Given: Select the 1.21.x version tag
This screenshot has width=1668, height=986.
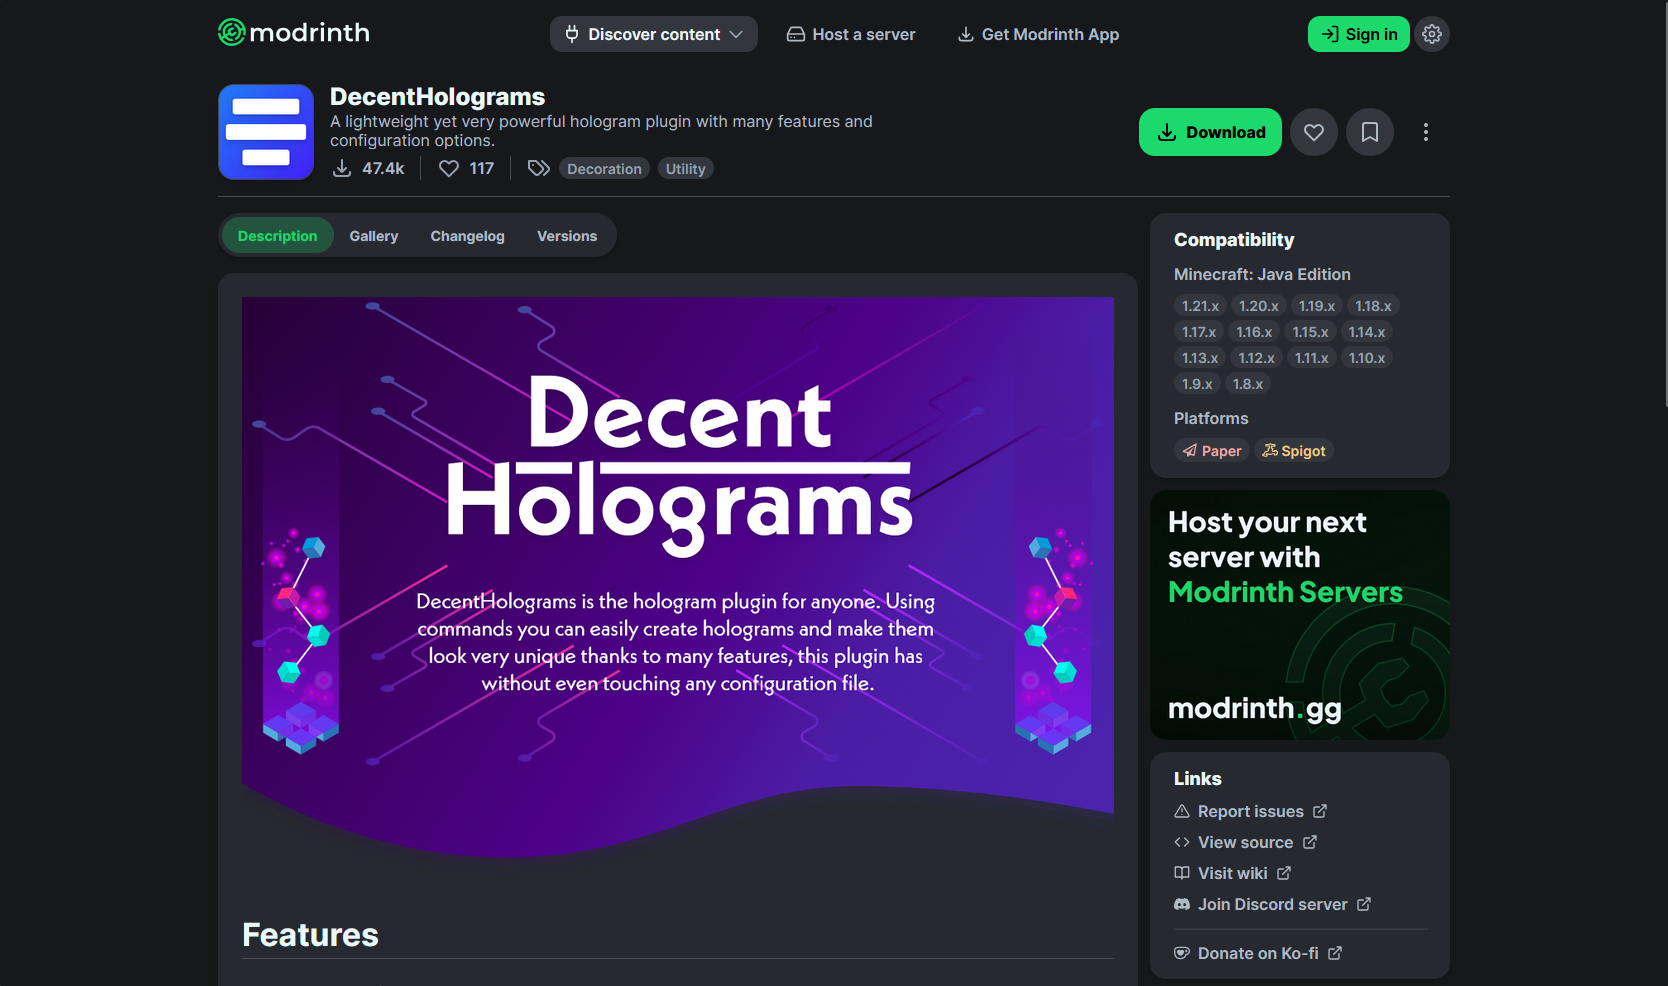Looking at the screenshot, I should (1200, 306).
